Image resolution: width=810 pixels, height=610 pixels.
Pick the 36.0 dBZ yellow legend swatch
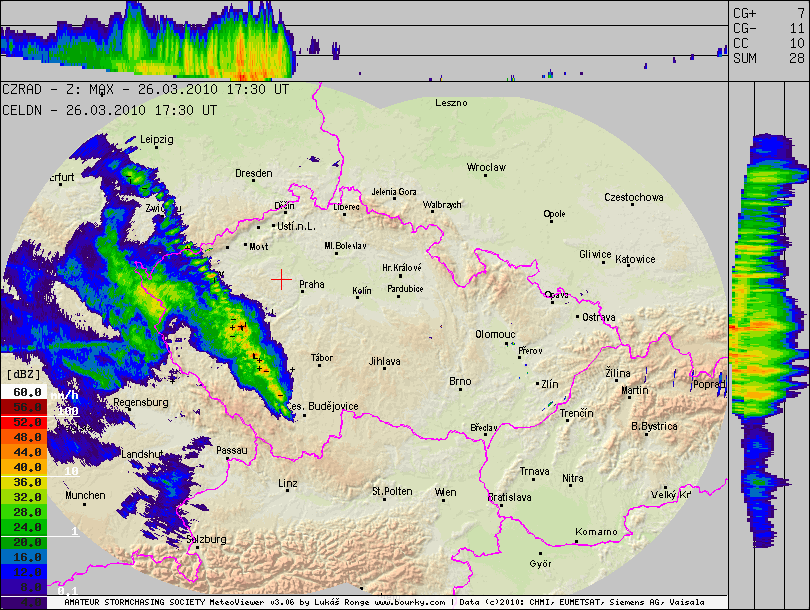24,482
